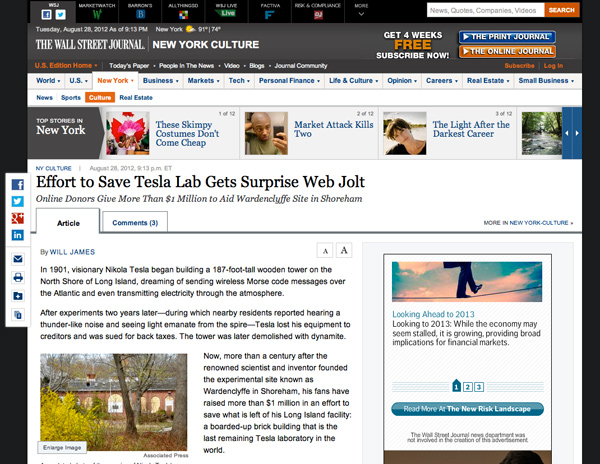Select the Article tab
This screenshot has width=600, height=464.
point(68,221)
